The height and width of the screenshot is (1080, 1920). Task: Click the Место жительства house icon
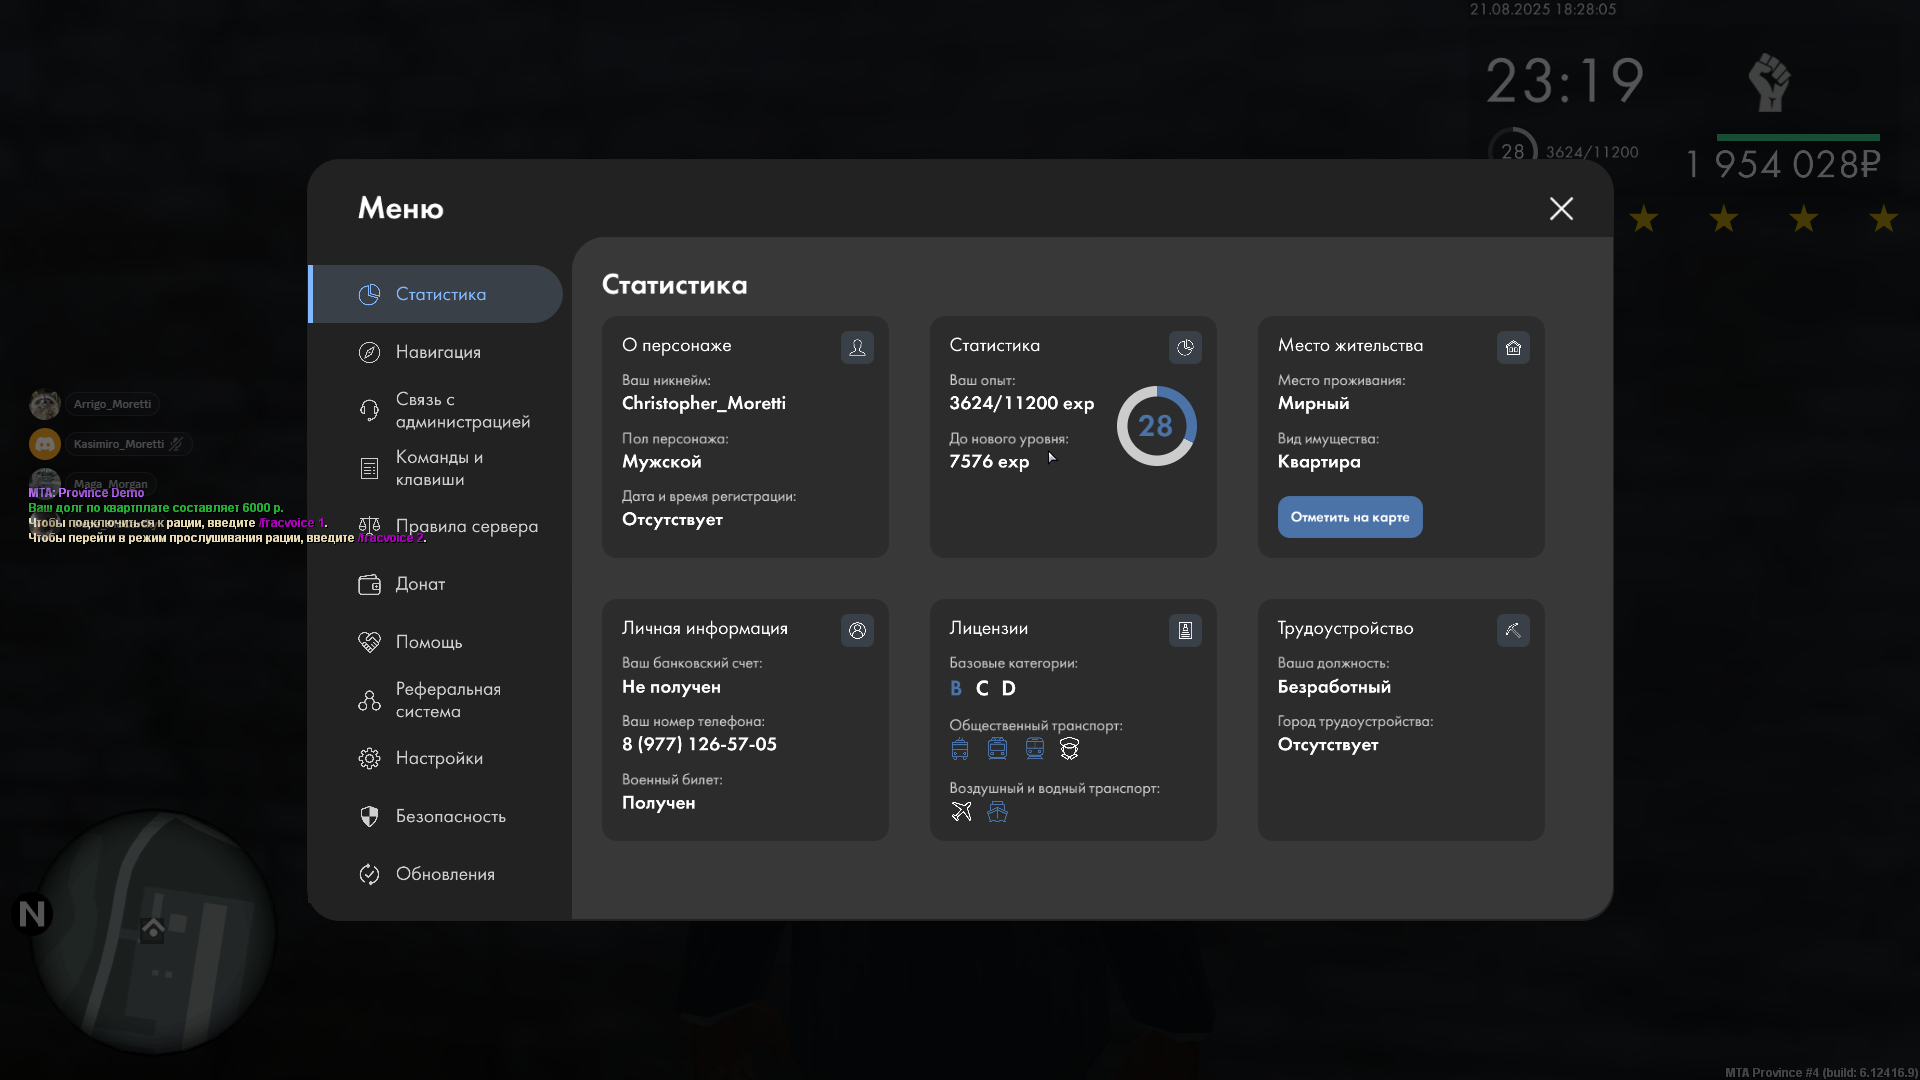pos(1513,347)
